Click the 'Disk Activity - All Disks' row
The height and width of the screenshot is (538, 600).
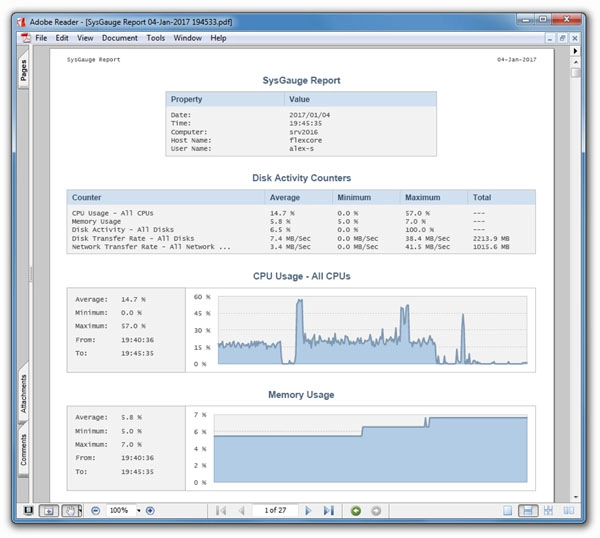(301, 230)
